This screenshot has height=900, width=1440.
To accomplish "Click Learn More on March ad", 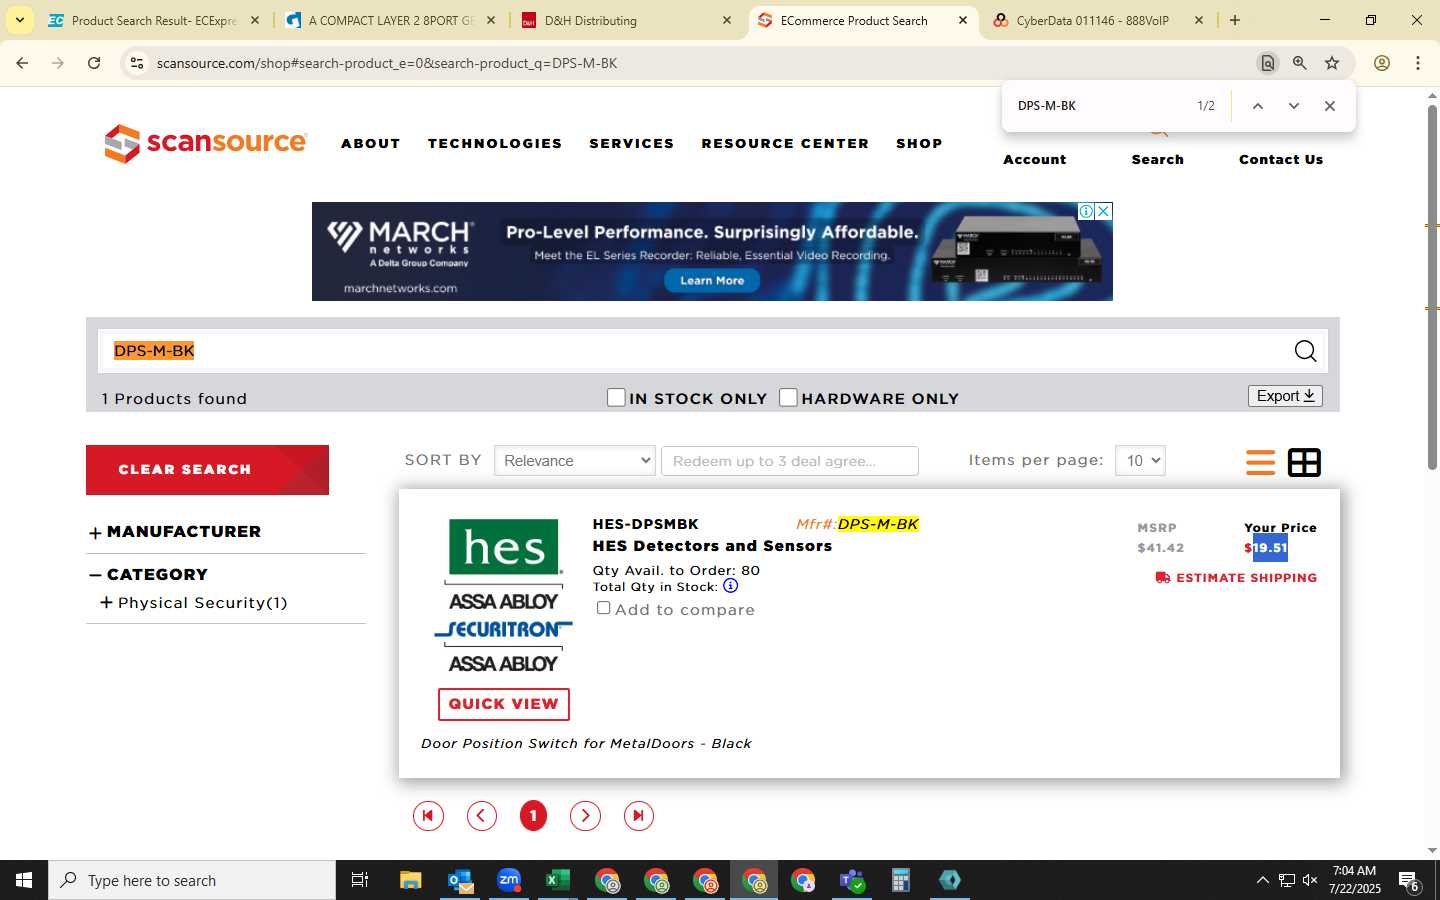I will coord(712,281).
